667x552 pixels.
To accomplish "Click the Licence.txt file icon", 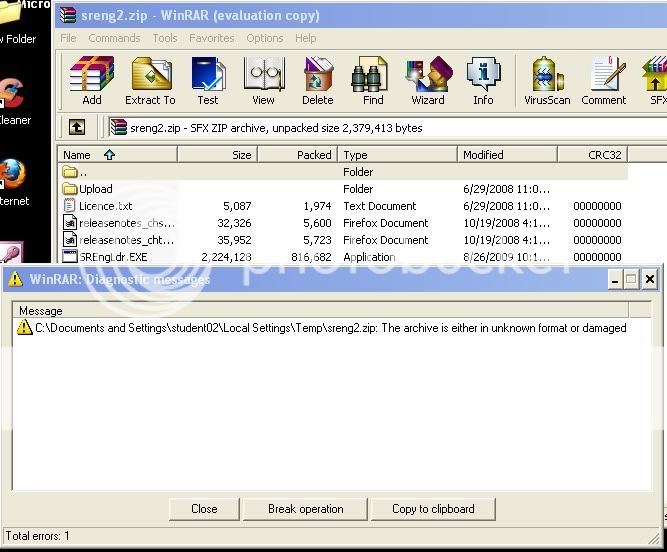I will (x=69, y=205).
